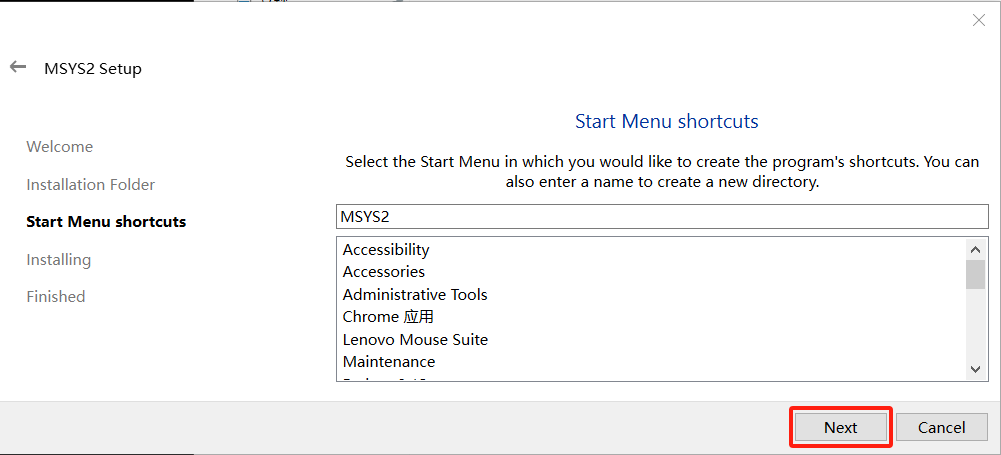Select the Chrome 应用 folder entry
This screenshot has width=1001, height=455.
(x=388, y=317)
